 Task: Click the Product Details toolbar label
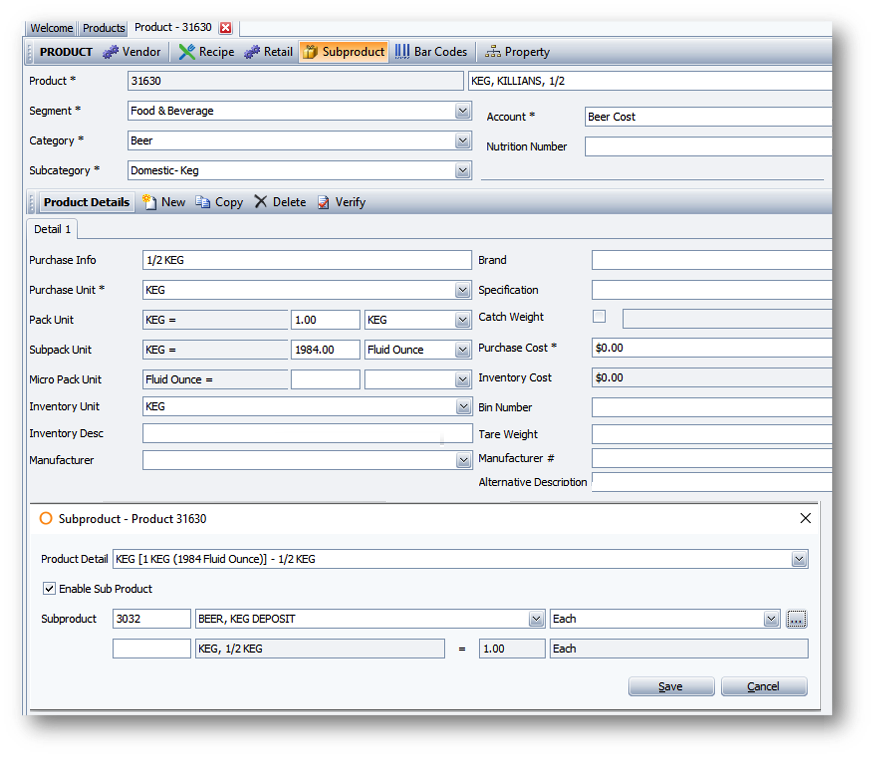(87, 202)
